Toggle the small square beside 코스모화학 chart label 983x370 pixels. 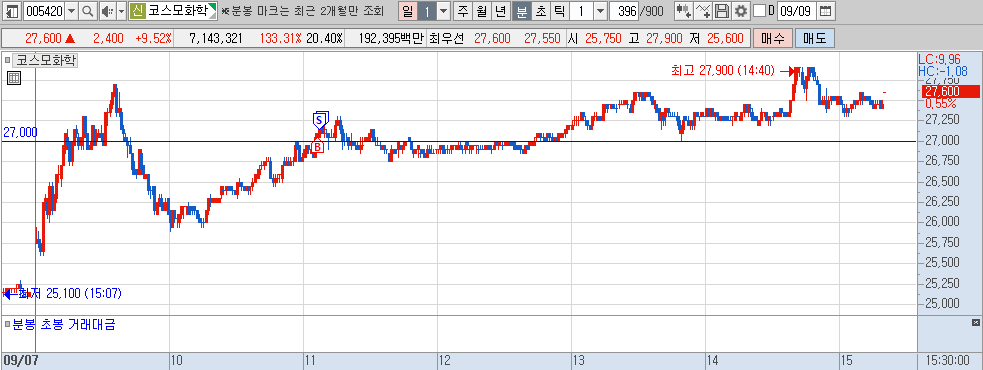pyautogui.click(x=8, y=60)
